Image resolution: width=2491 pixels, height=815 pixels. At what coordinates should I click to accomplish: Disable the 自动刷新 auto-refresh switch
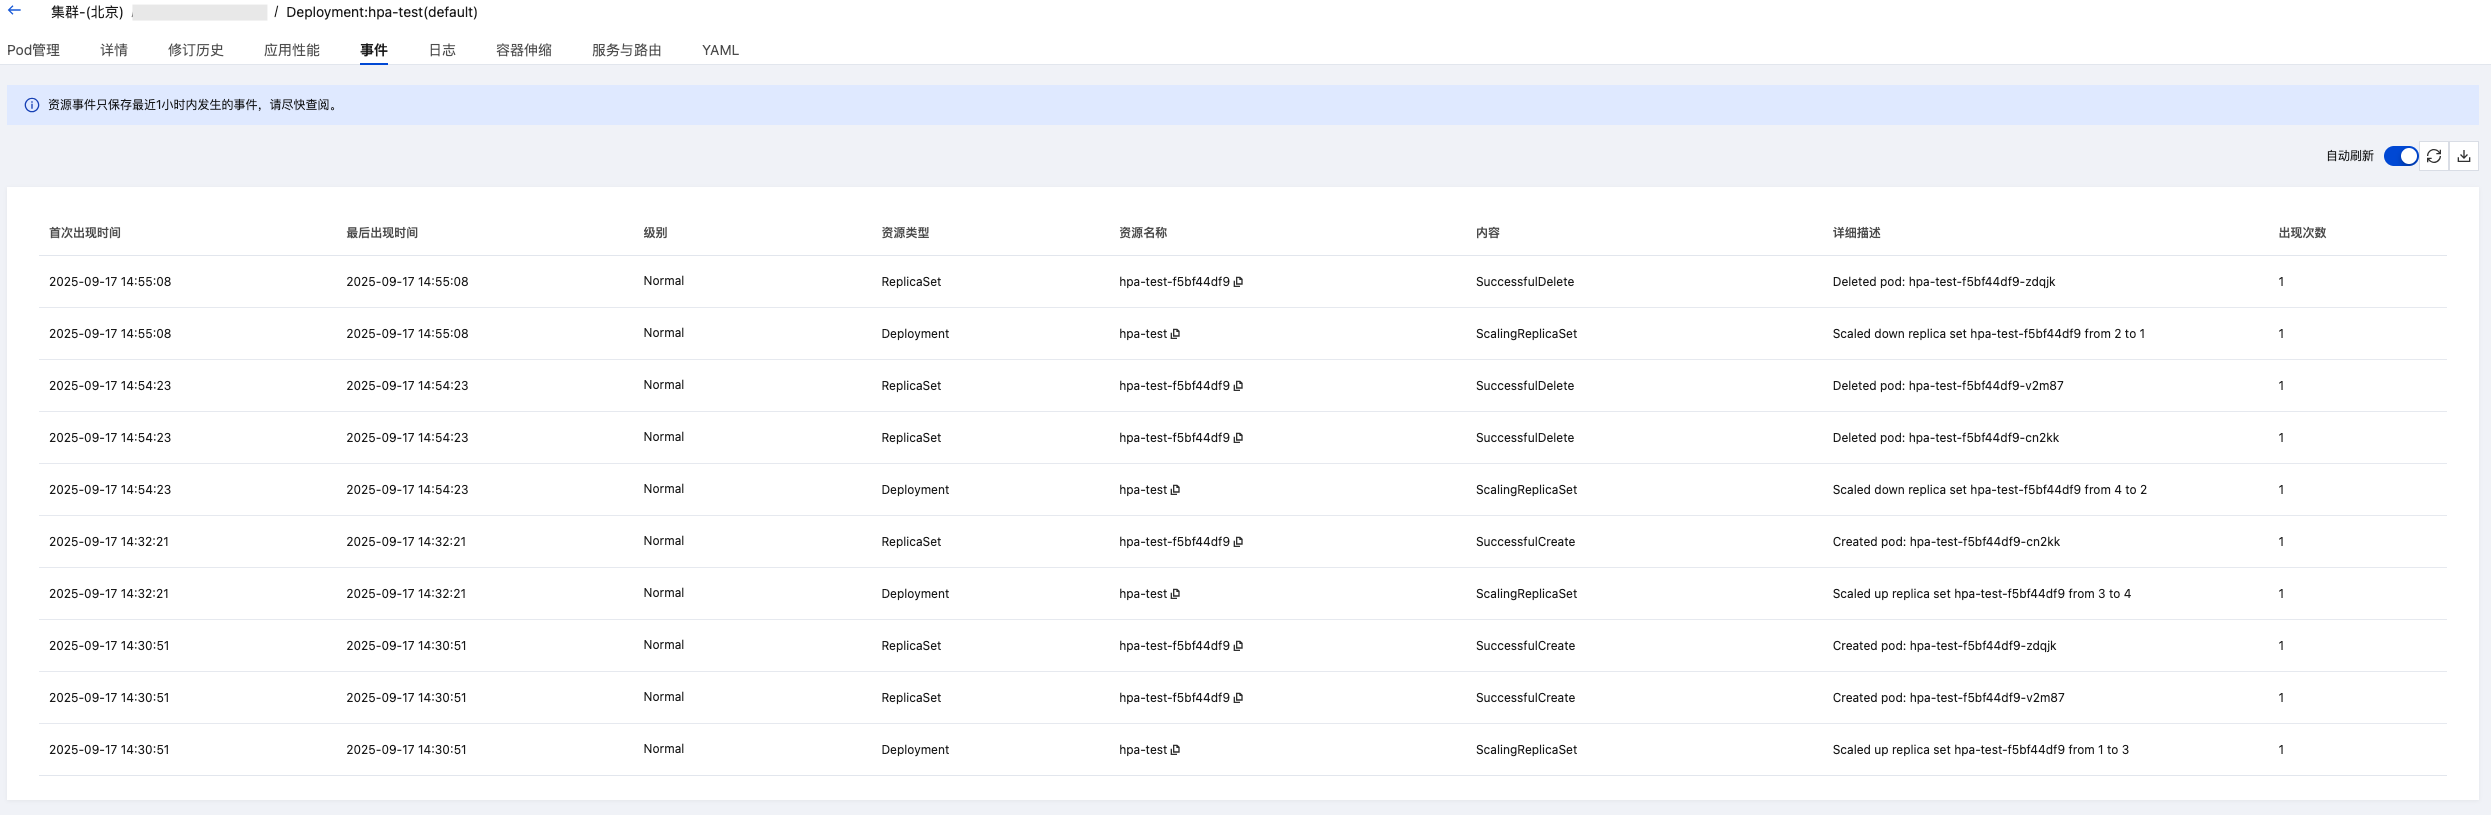click(x=2400, y=156)
